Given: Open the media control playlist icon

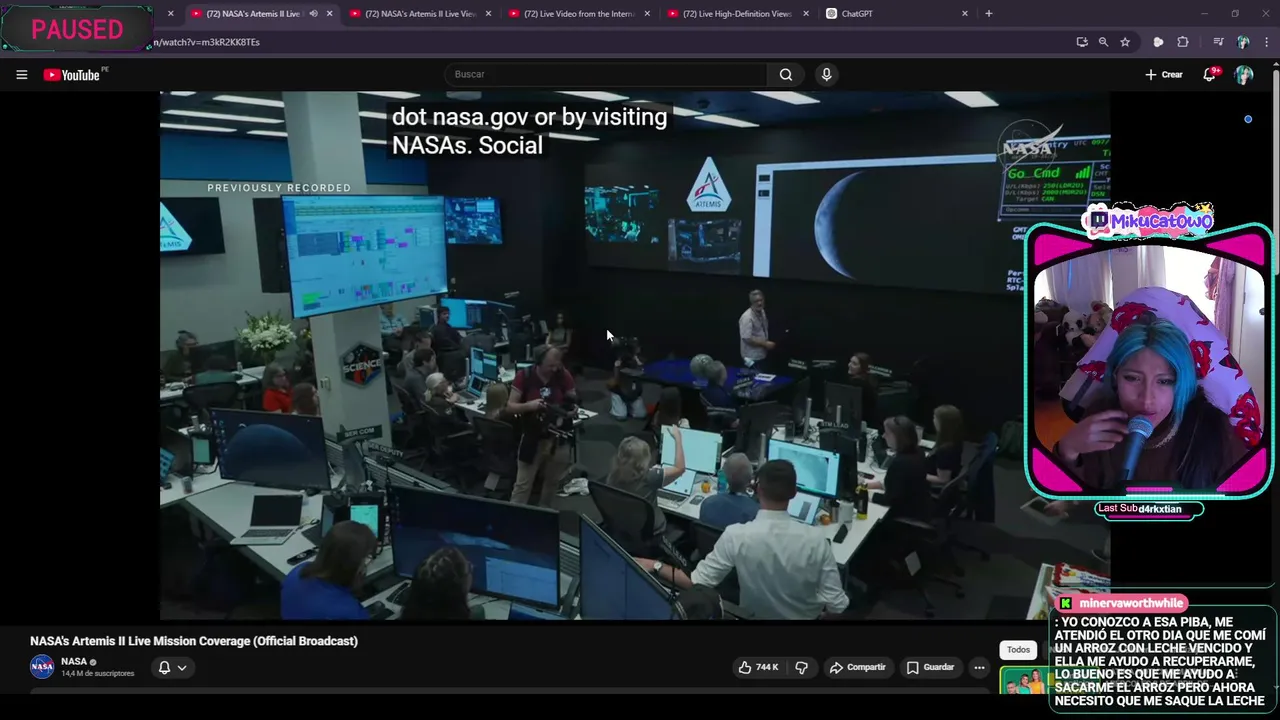Looking at the screenshot, I should pyautogui.click(x=1217, y=42).
